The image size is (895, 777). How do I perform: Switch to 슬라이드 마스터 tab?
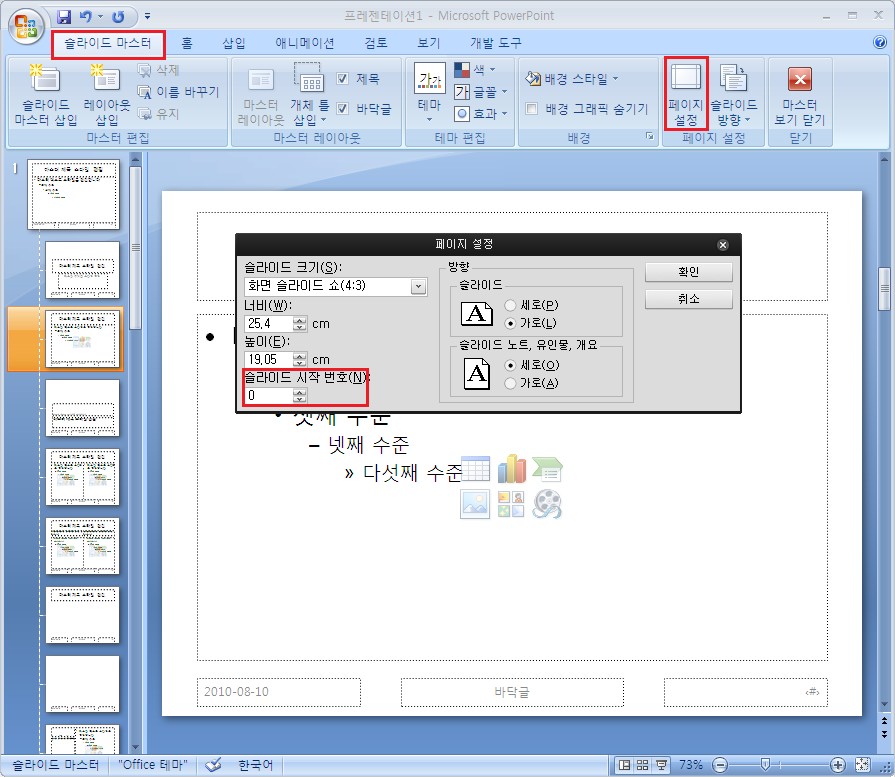(x=108, y=43)
